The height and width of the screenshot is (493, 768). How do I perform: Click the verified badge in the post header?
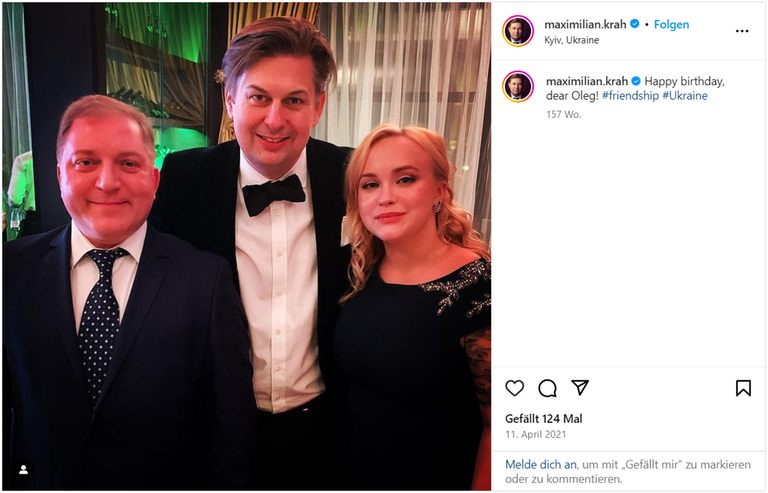[635, 24]
